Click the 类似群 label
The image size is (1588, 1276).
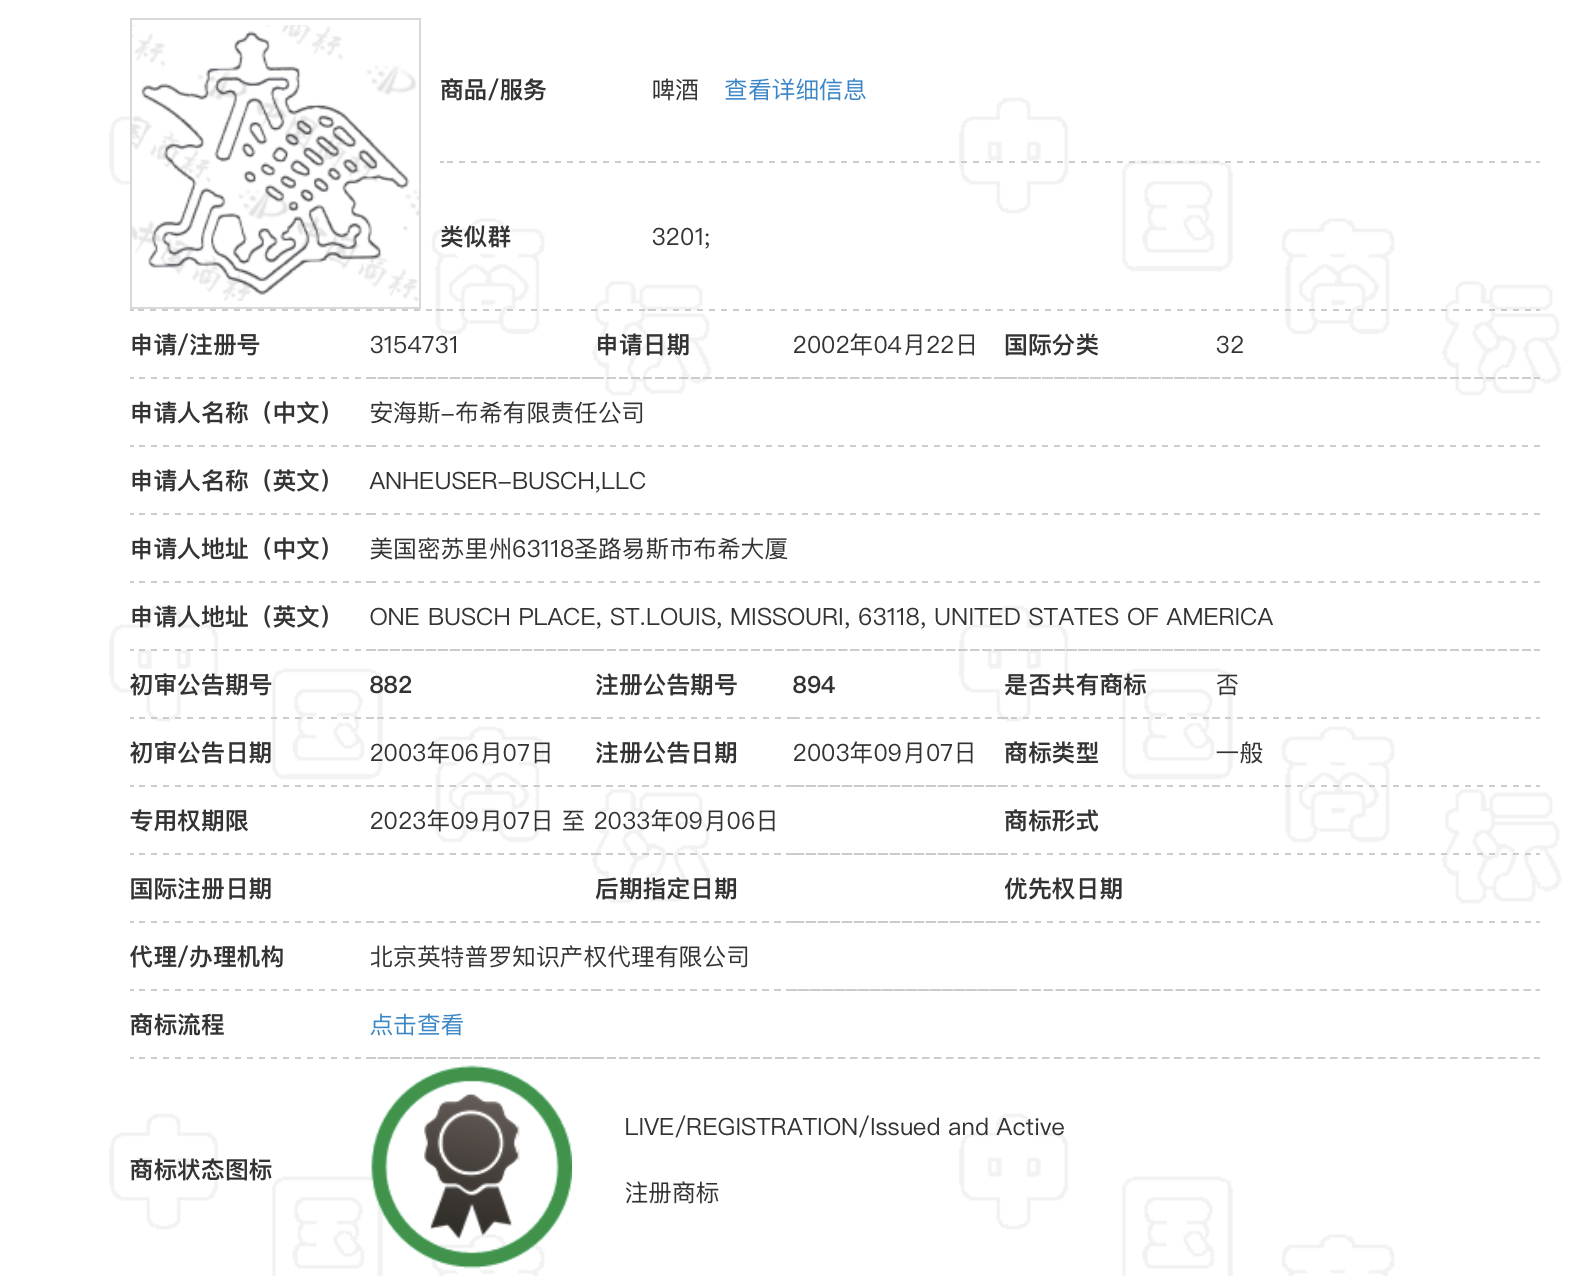[x=476, y=237]
